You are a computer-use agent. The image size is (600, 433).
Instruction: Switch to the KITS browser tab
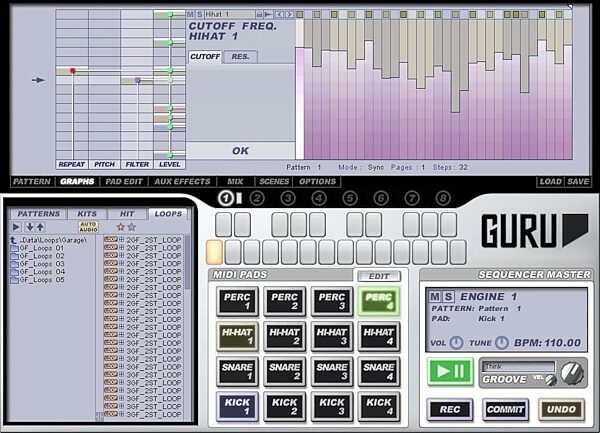click(87, 214)
